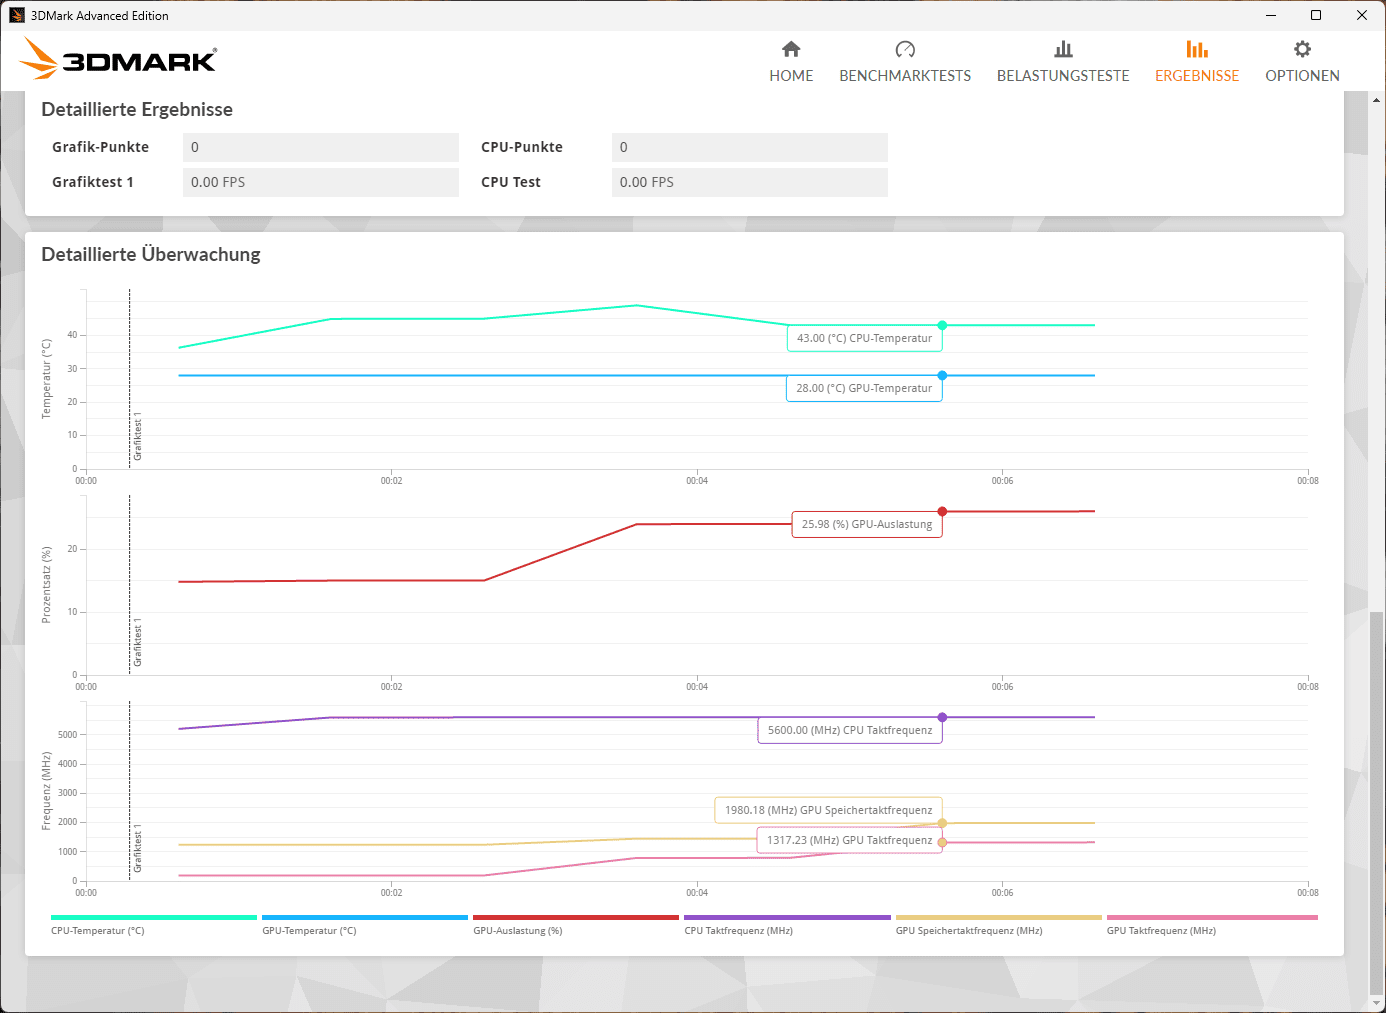The width and height of the screenshot is (1386, 1013).
Task: Click the Frequenz (MHz) axis label
Action: point(46,791)
